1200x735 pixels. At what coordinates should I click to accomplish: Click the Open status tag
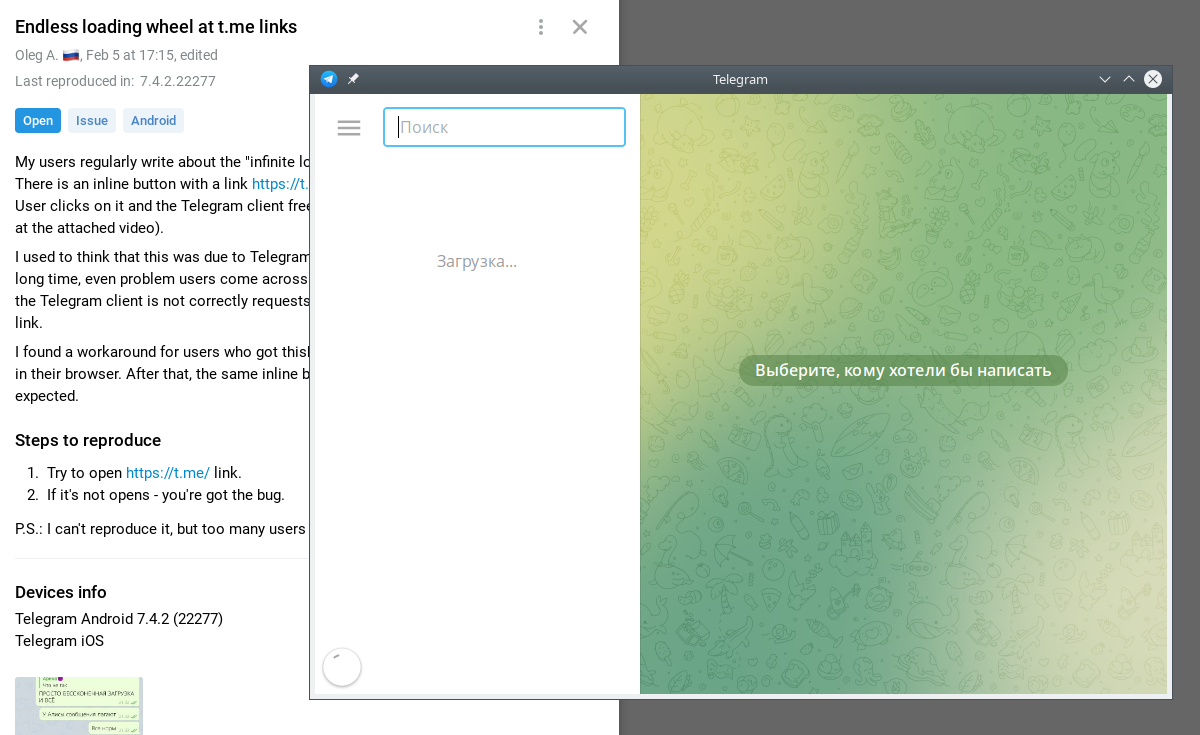(38, 121)
